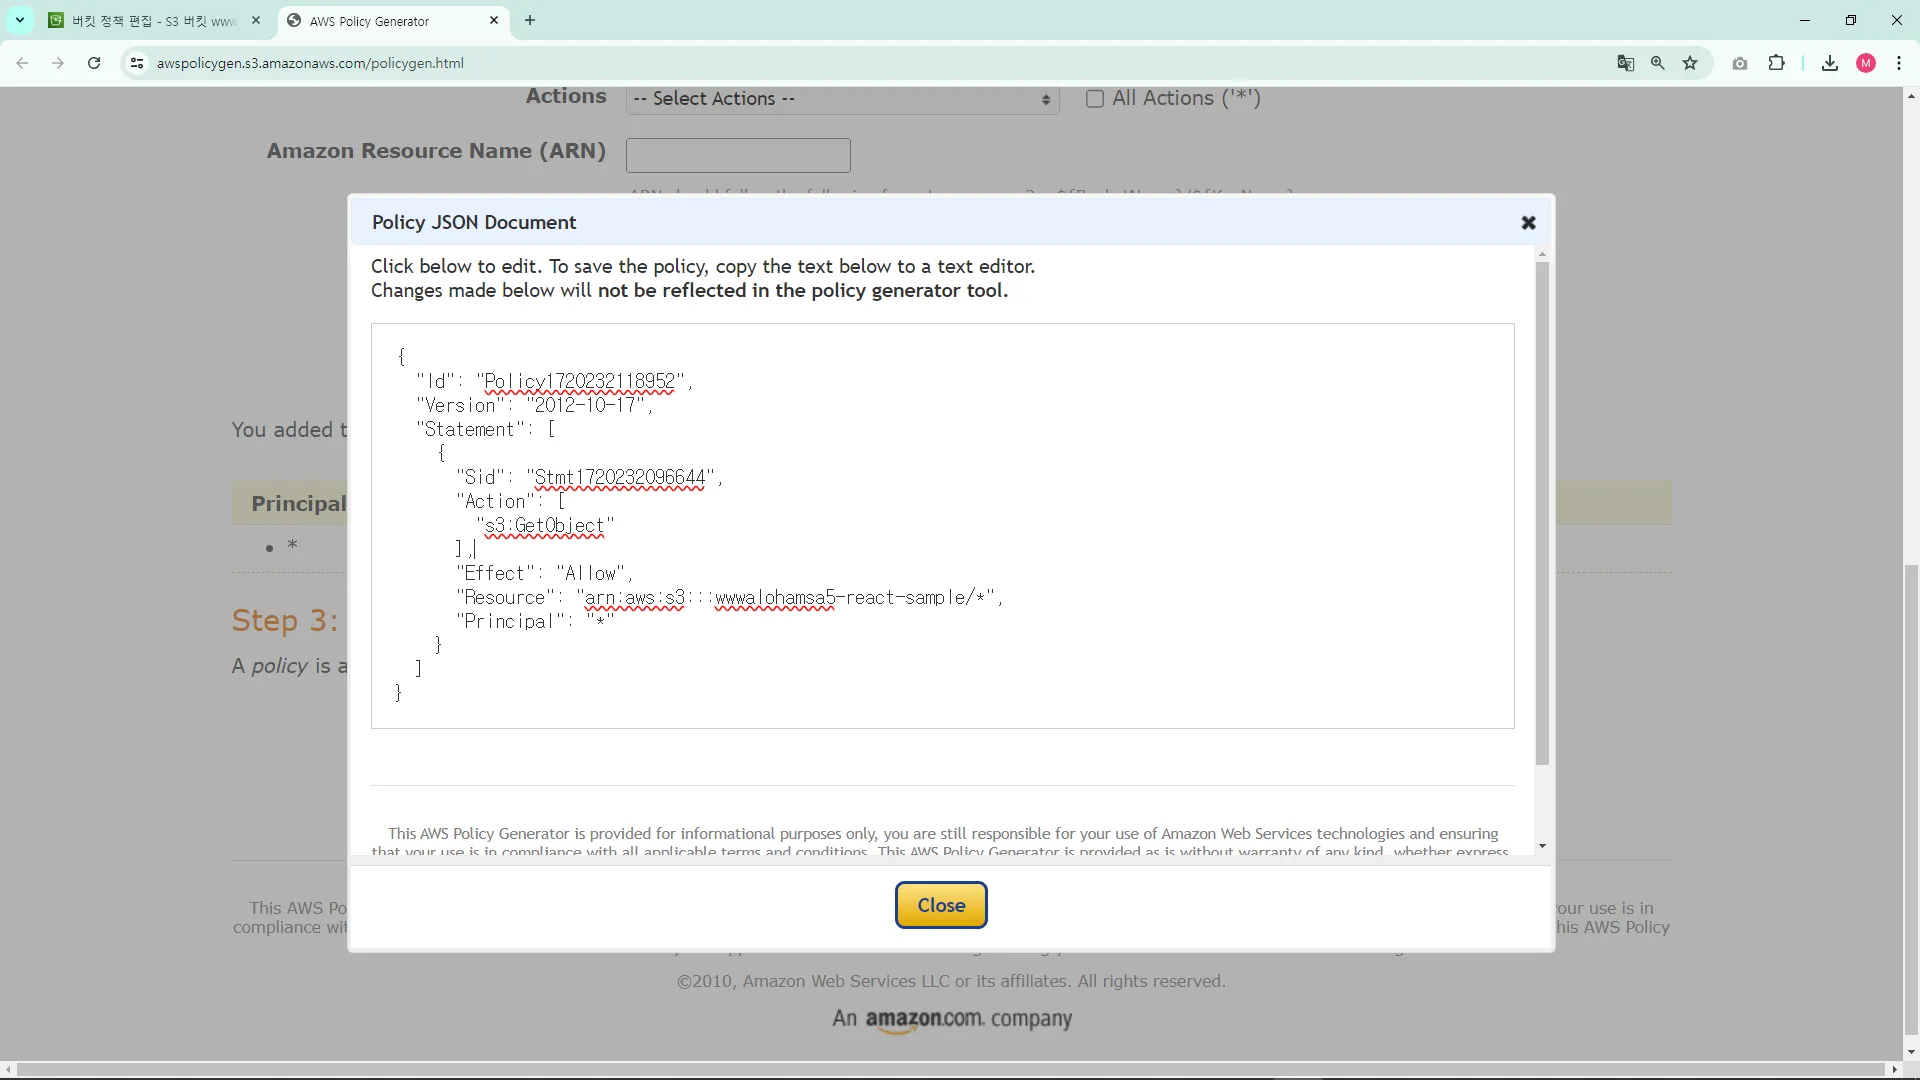Viewport: 1920px width, 1080px height.
Task: Expand the tab search chevron dropdown
Action: tap(20, 20)
